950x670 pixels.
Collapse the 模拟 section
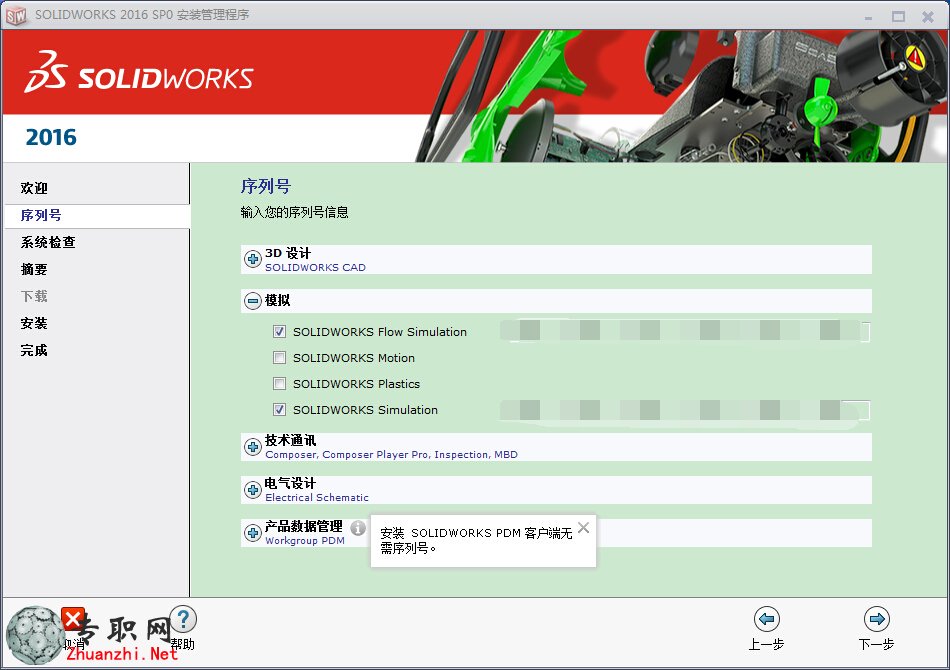(x=253, y=300)
